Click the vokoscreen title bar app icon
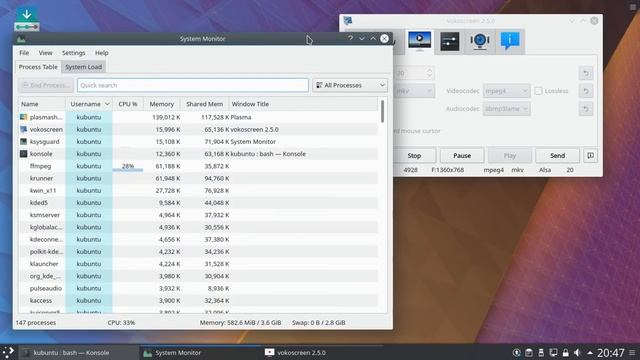This screenshot has height=360, width=640. click(348, 21)
